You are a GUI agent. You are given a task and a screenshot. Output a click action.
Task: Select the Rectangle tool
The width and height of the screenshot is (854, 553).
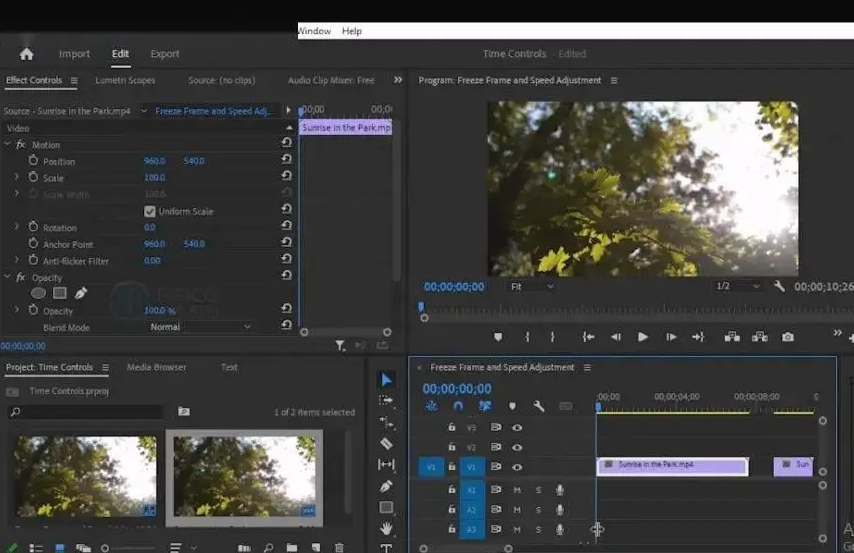click(x=386, y=507)
